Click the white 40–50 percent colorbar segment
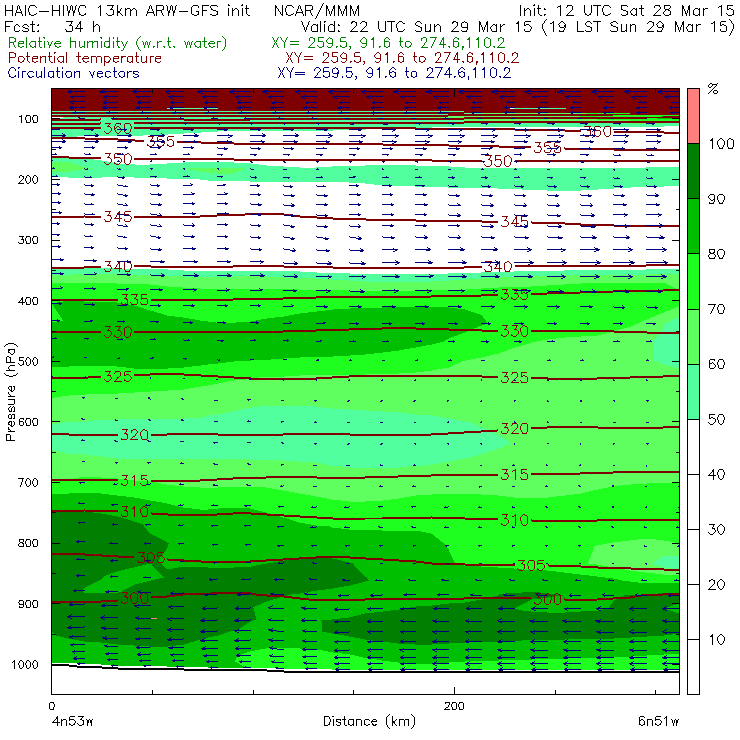This screenshot has height=740, width=740. [x=693, y=447]
